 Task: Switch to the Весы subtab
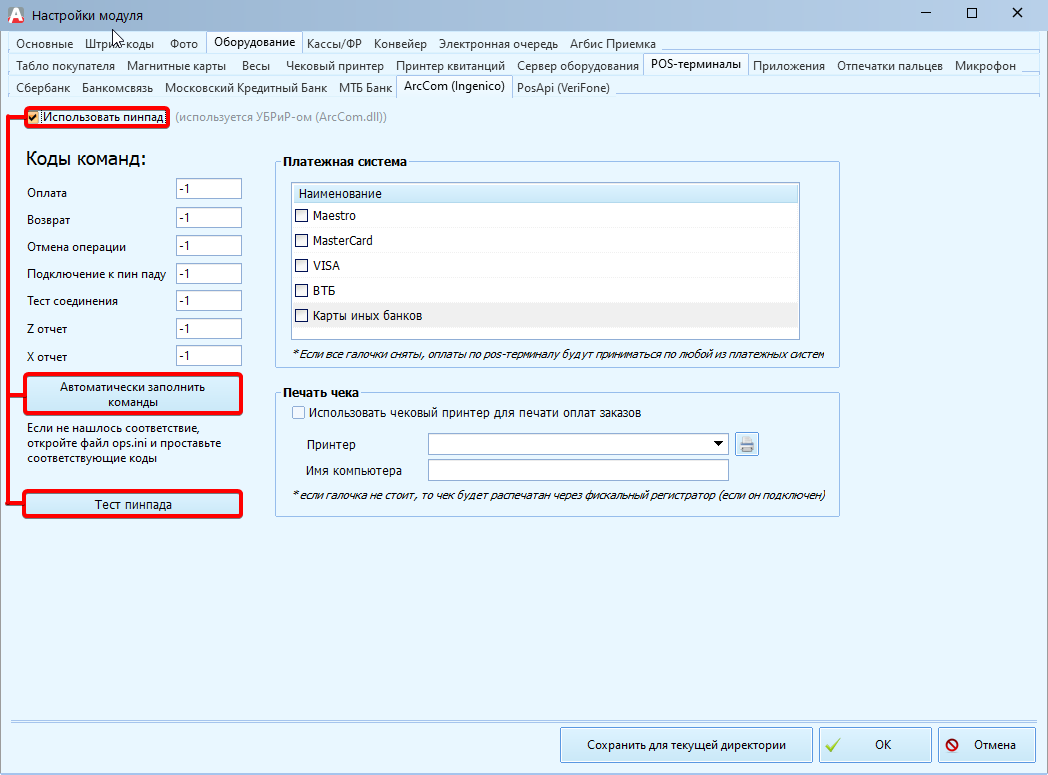click(256, 66)
